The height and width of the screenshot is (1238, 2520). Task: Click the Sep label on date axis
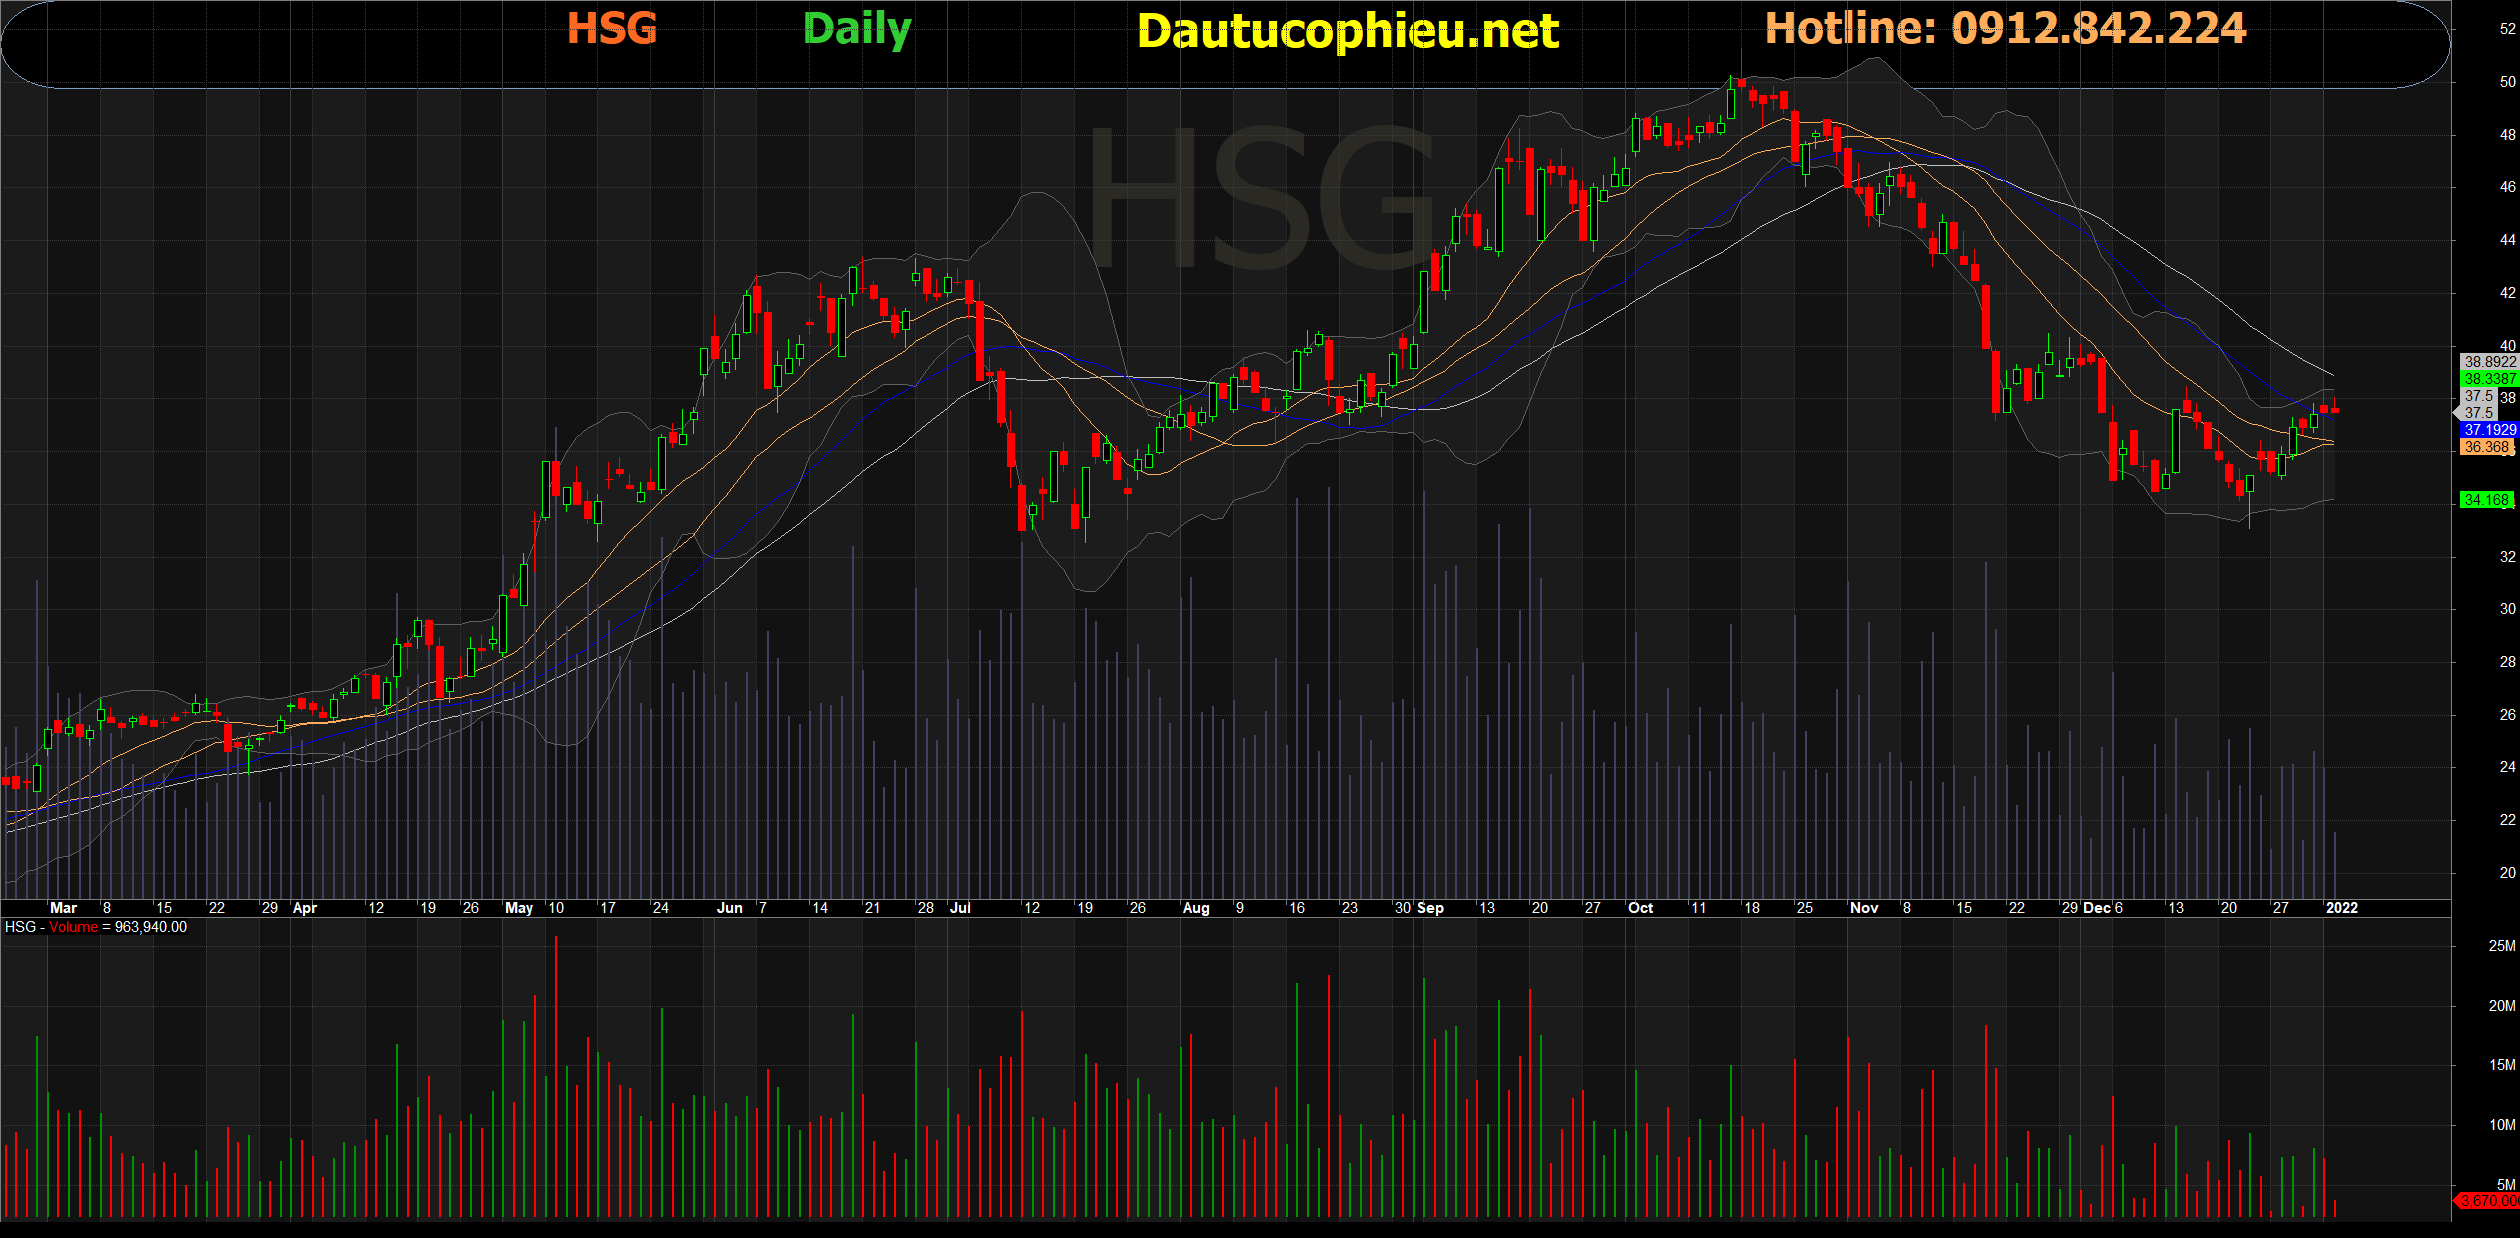(1430, 908)
